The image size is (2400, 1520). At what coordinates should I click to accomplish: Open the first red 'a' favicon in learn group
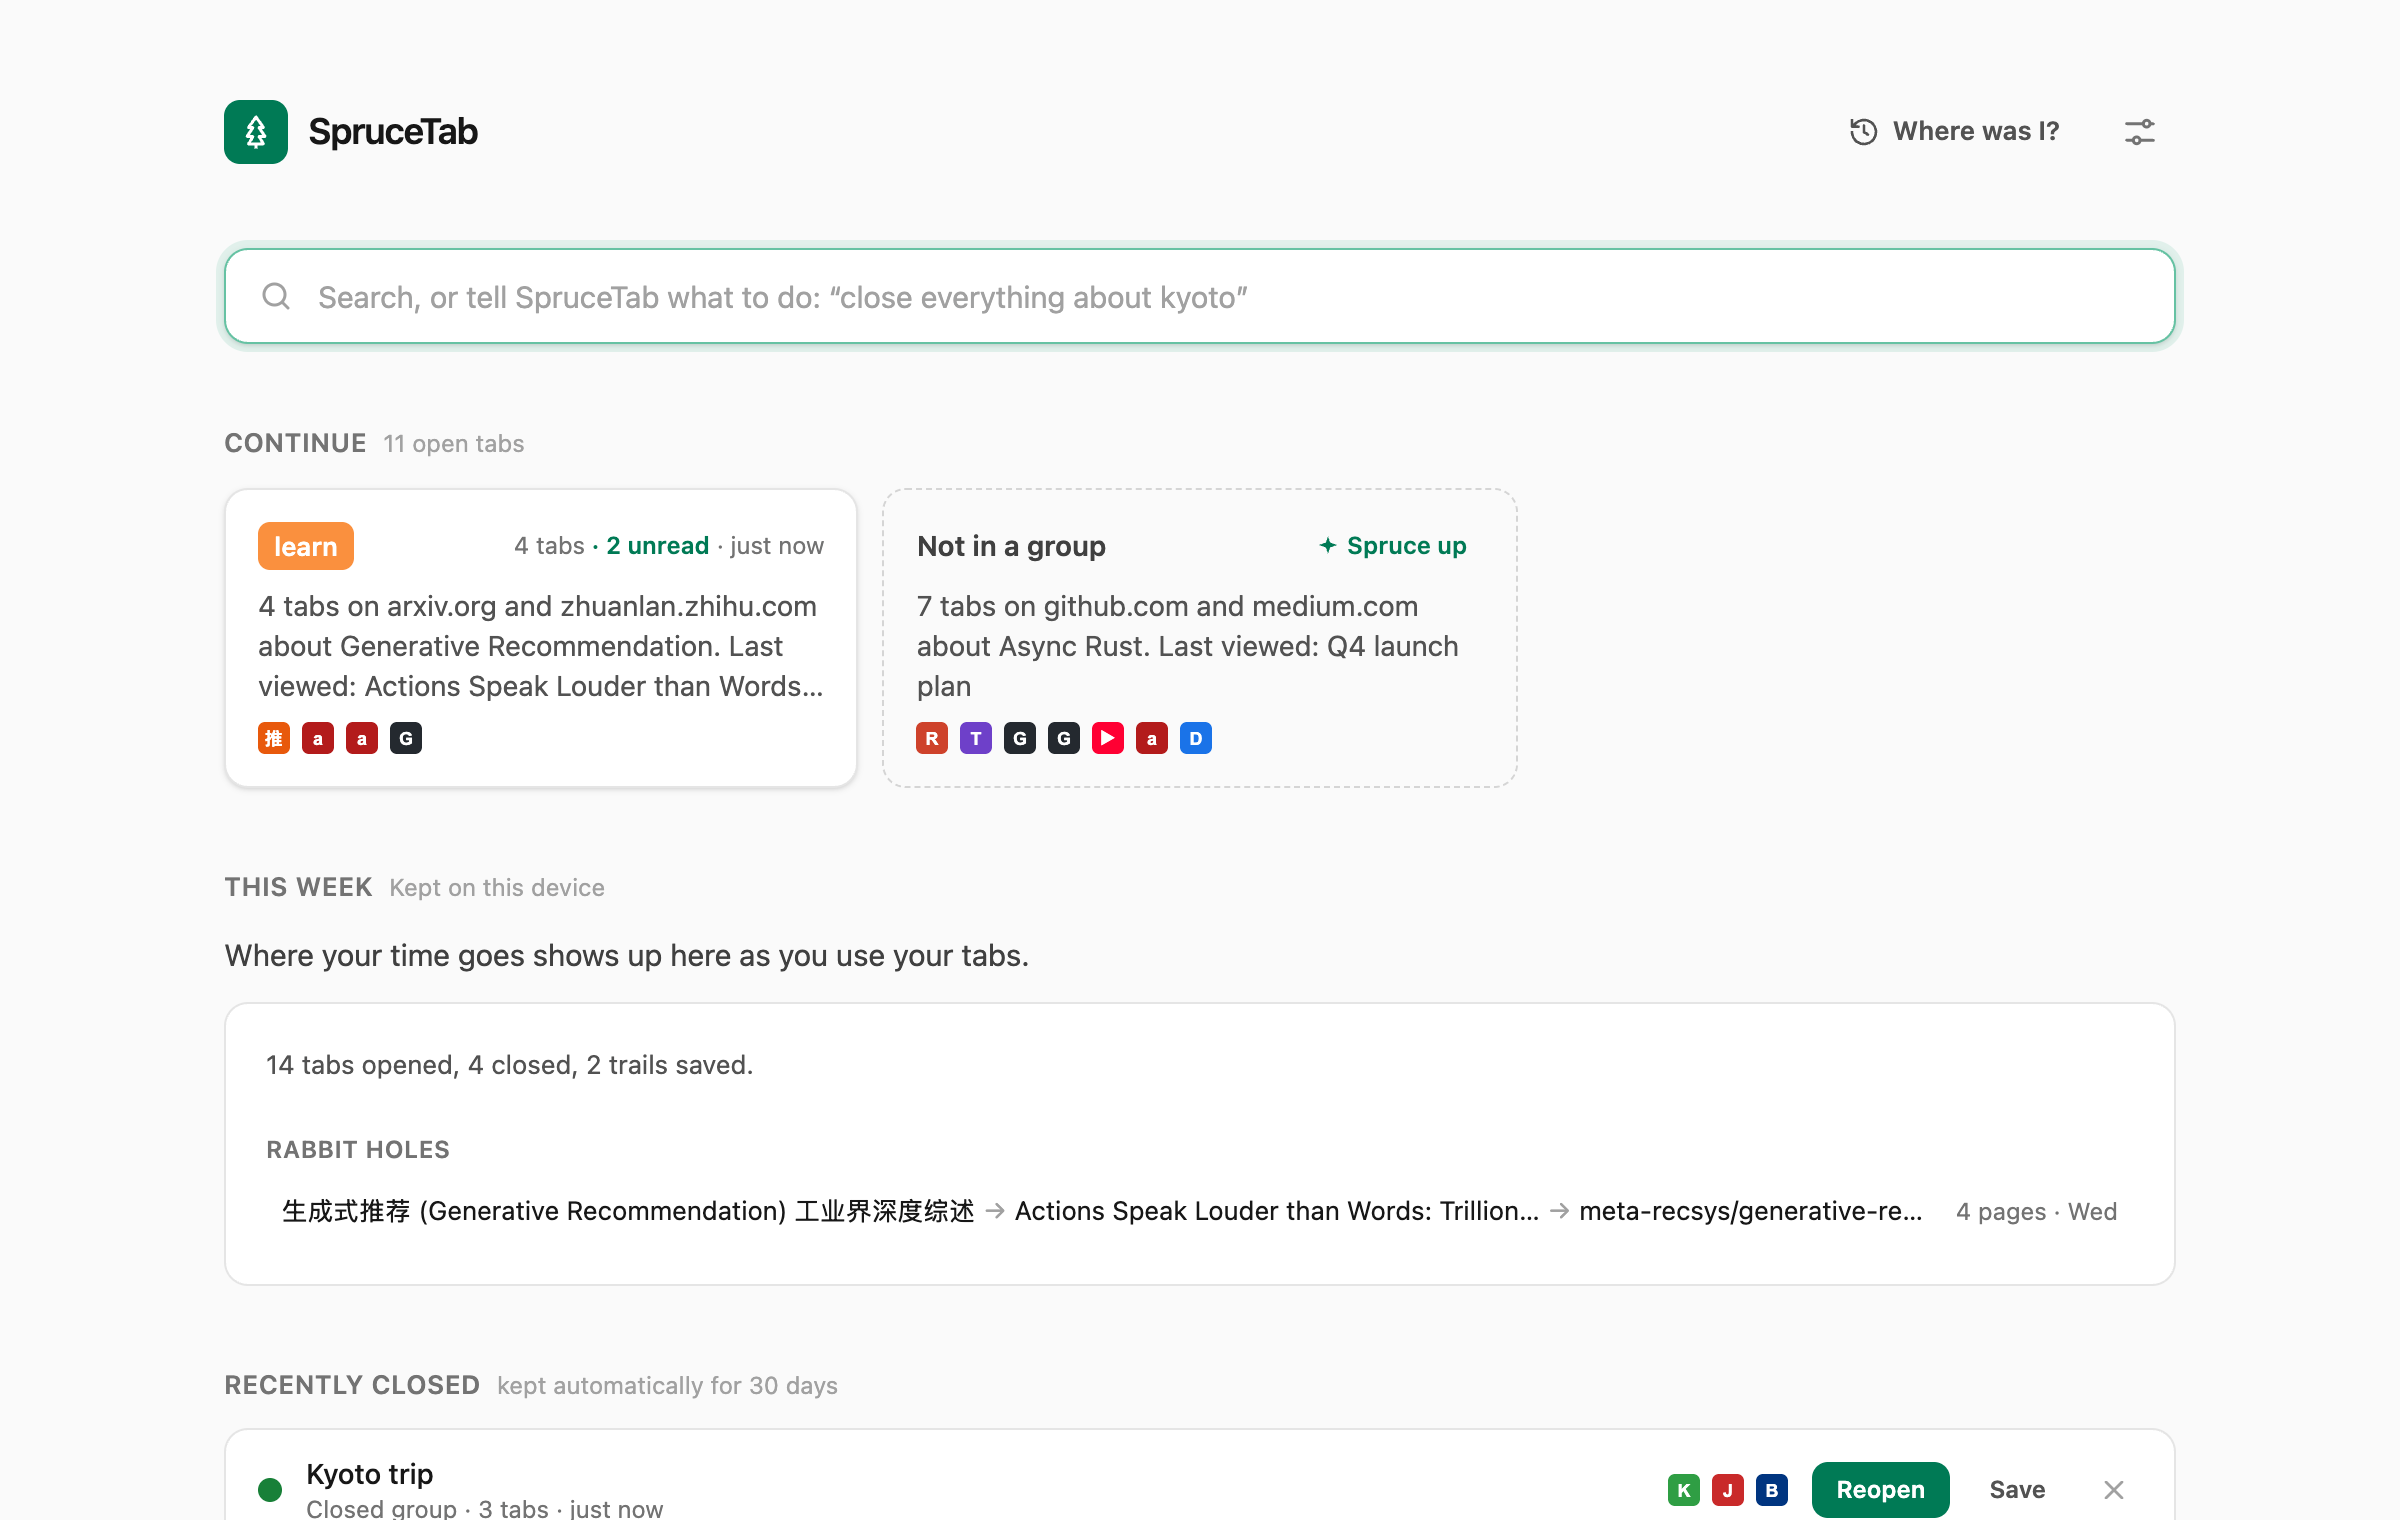coord(318,738)
